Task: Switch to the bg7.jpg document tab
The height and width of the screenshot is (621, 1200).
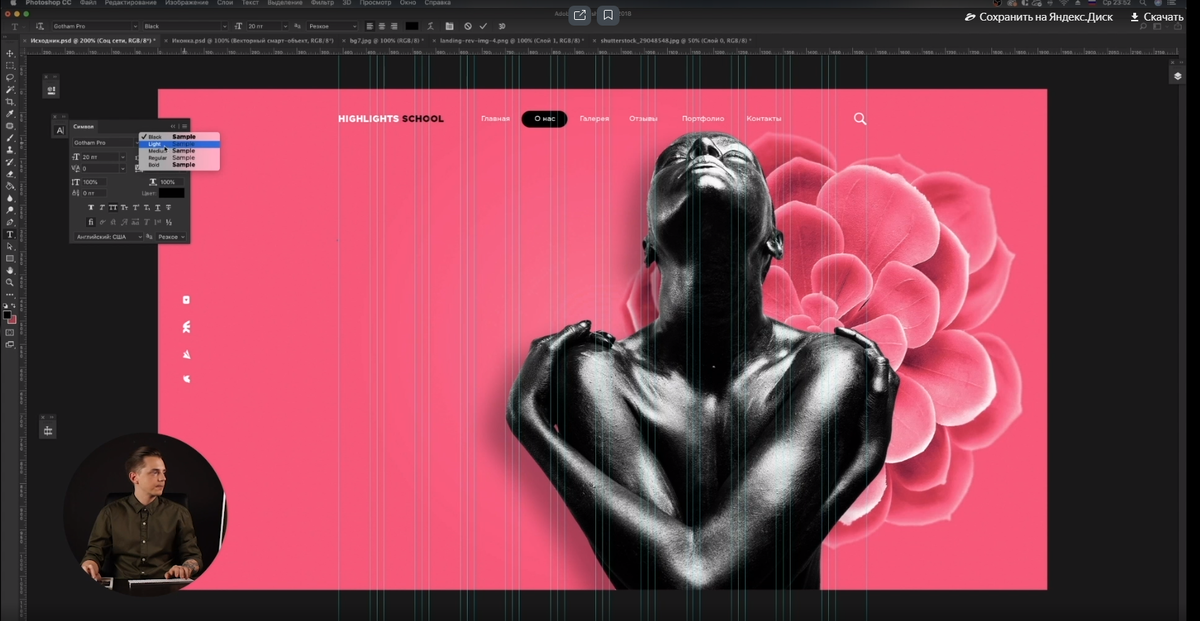Action: coord(386,41)
